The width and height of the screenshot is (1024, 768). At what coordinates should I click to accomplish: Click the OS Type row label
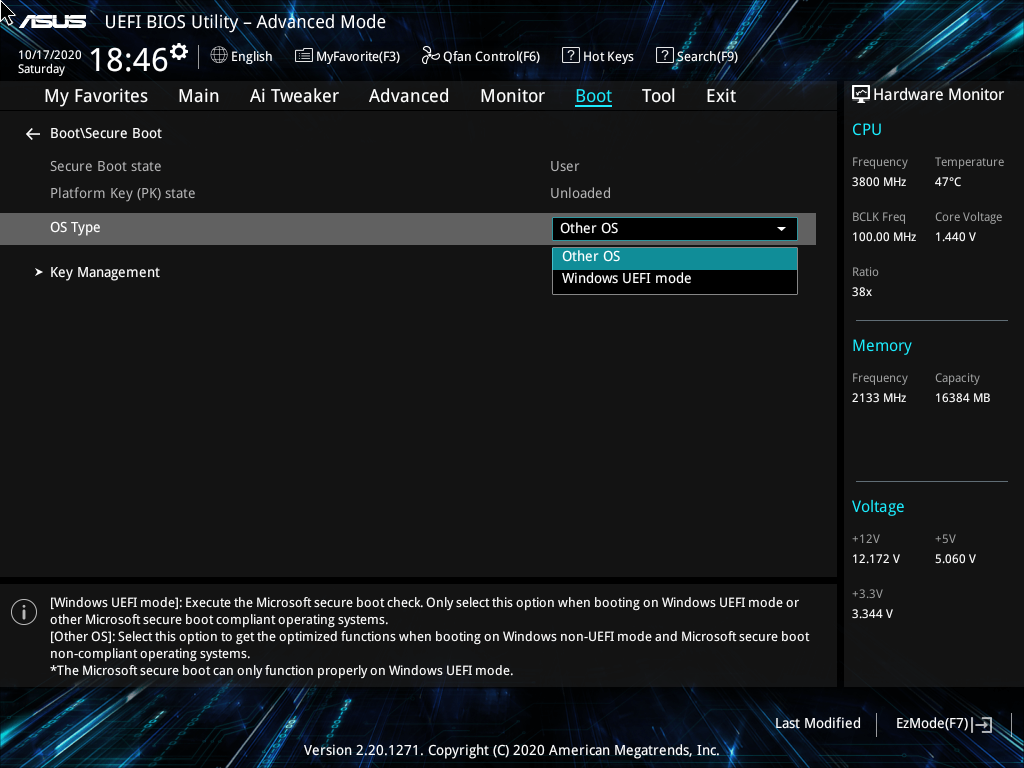pyautogui.click(x=75, y=228)
